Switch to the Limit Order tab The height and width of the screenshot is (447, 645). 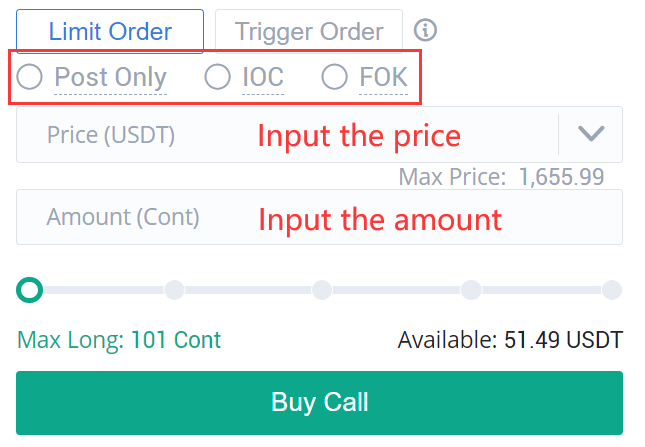[110, 32]
